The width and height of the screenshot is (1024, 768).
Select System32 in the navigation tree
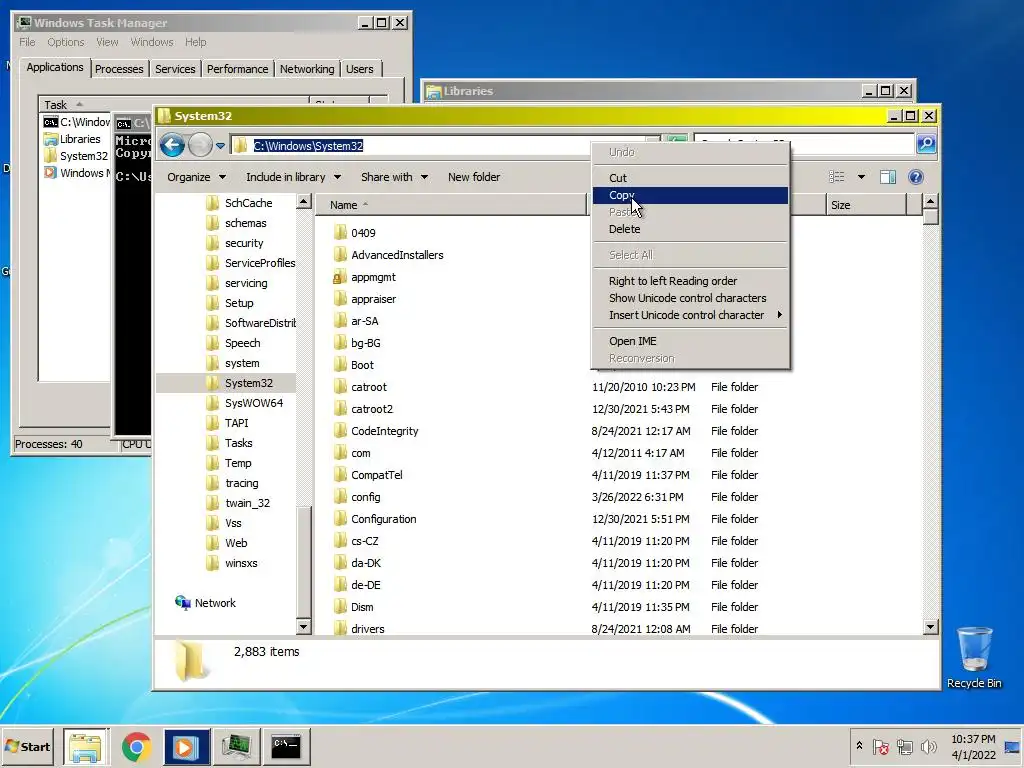(x=239, y=383)
